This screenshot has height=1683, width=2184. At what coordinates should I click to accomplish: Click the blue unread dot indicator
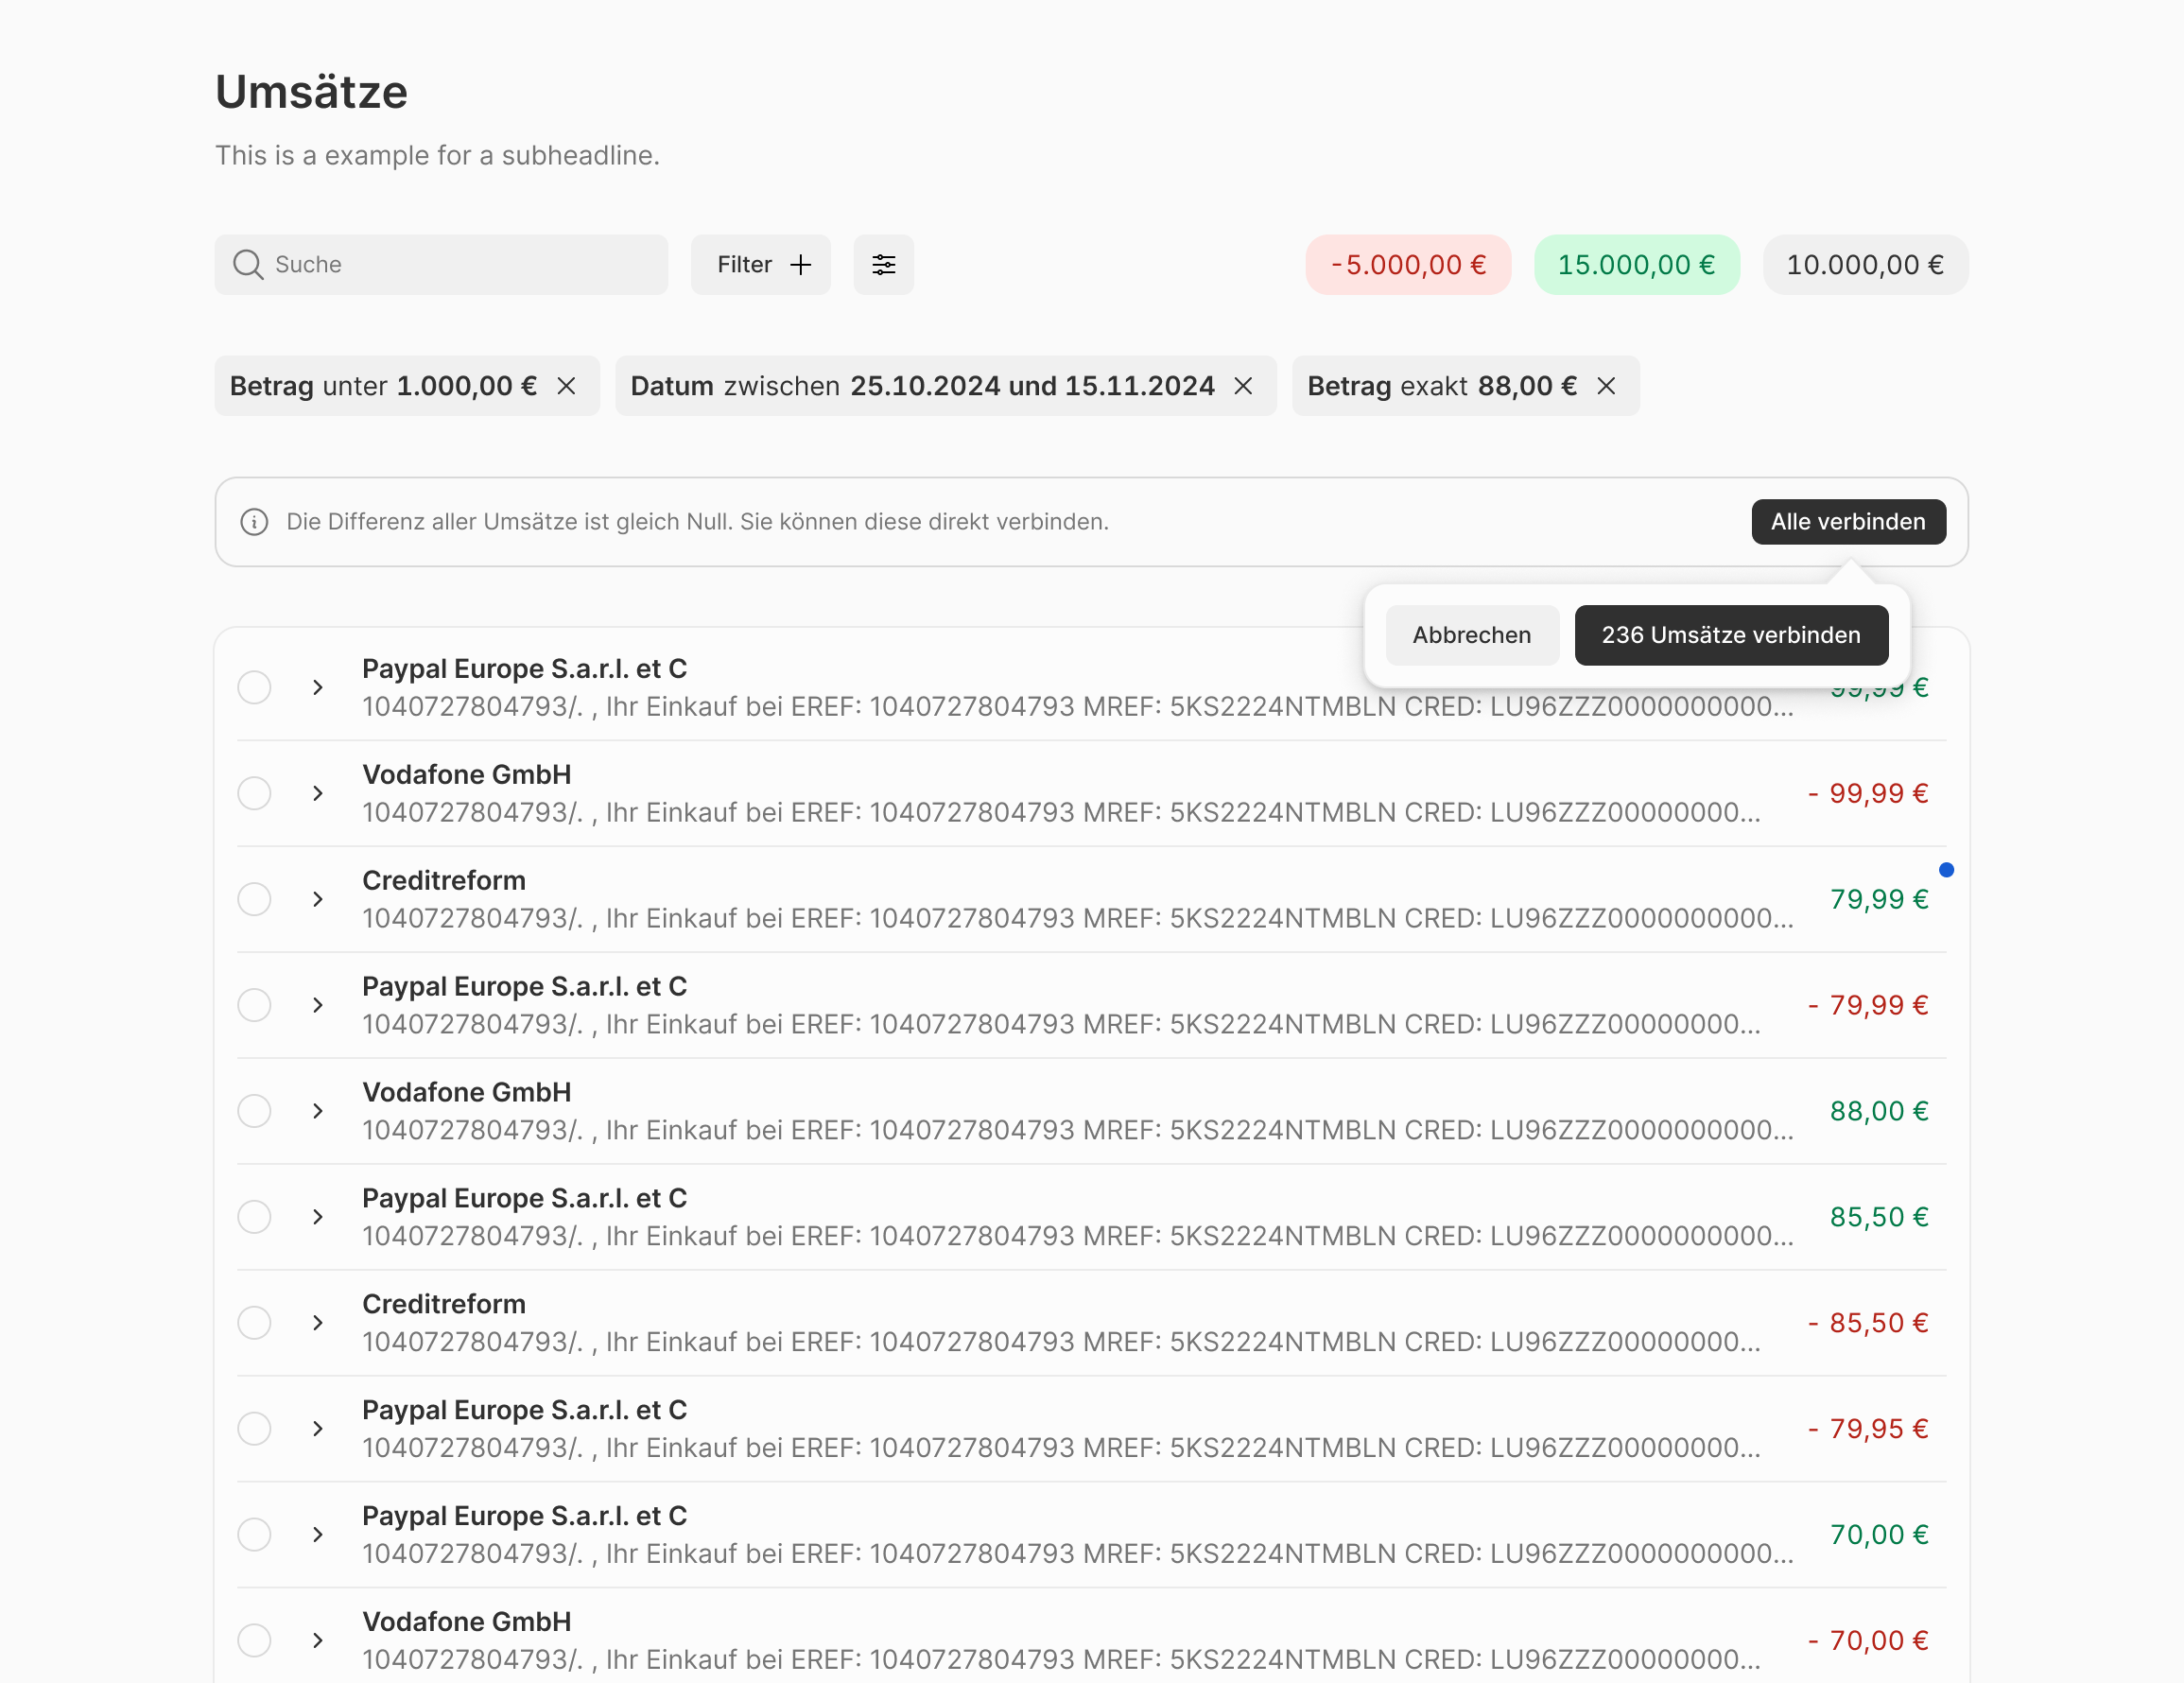(1946, 870)
